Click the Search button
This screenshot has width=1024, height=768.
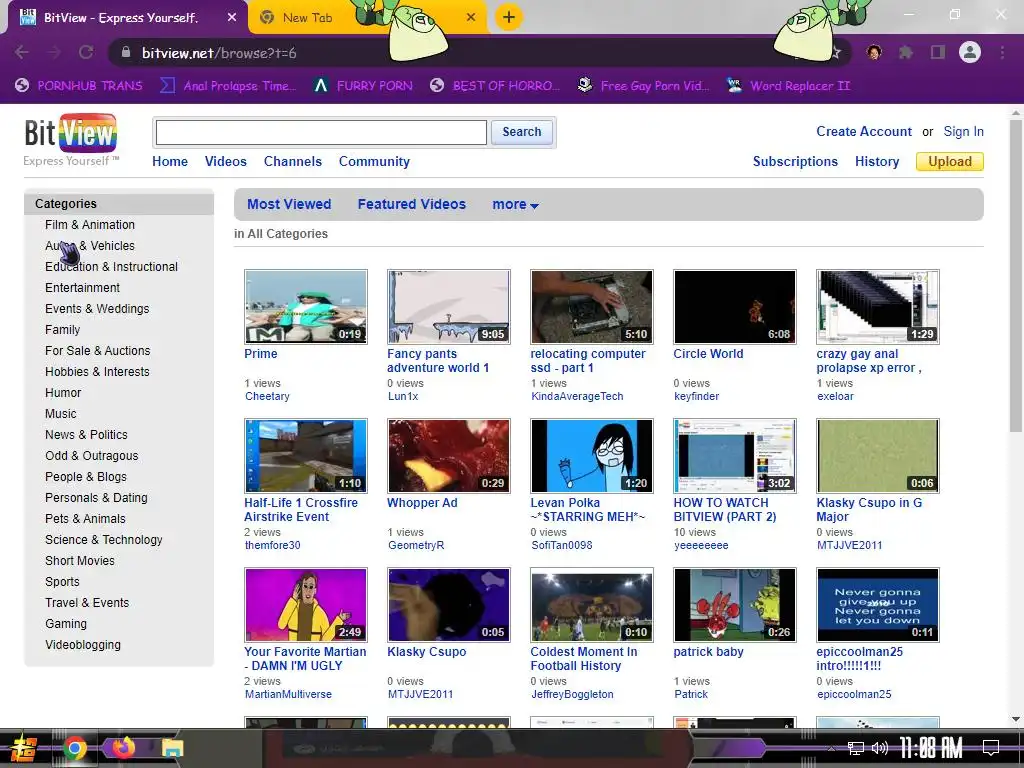pos(522,132)
